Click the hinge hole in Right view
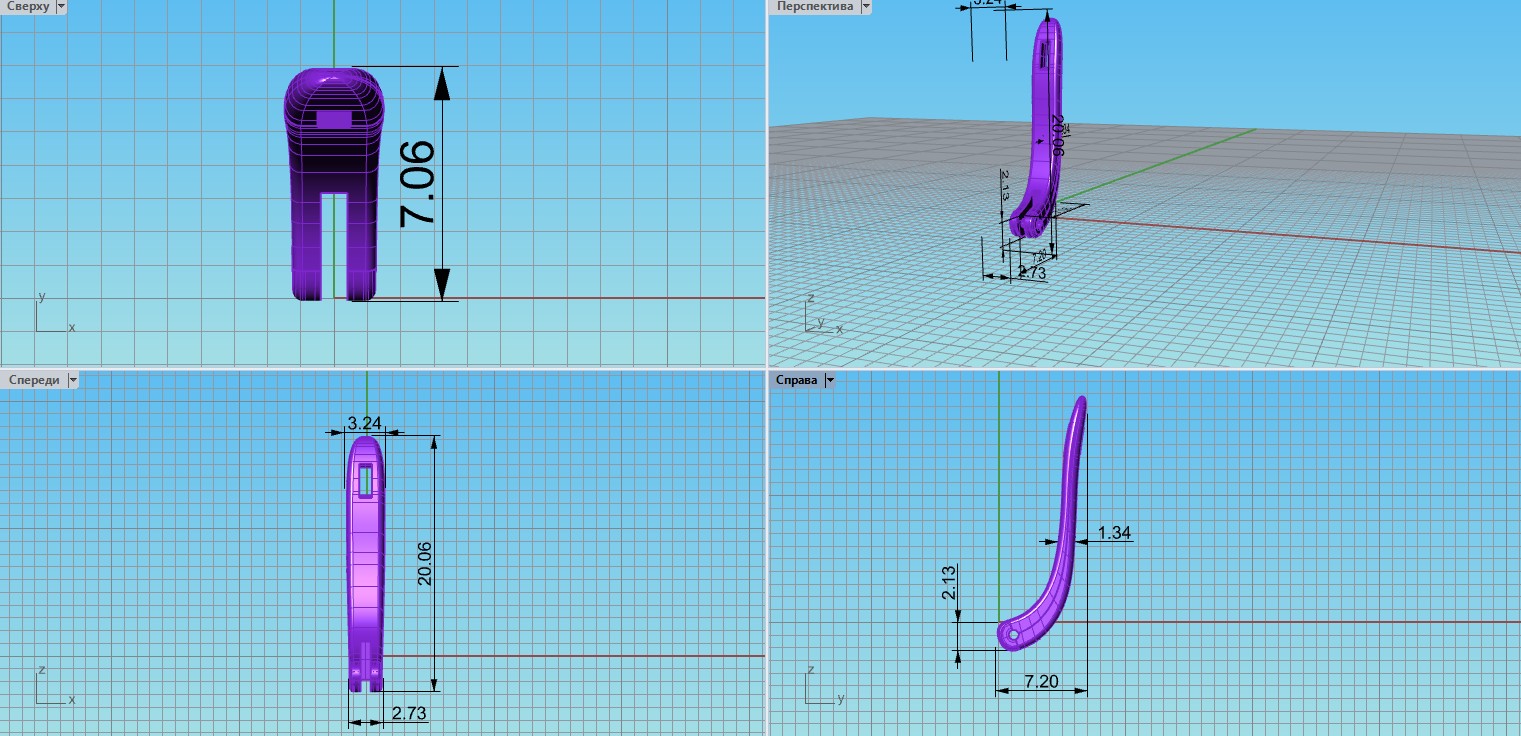 pos(1013,635)
